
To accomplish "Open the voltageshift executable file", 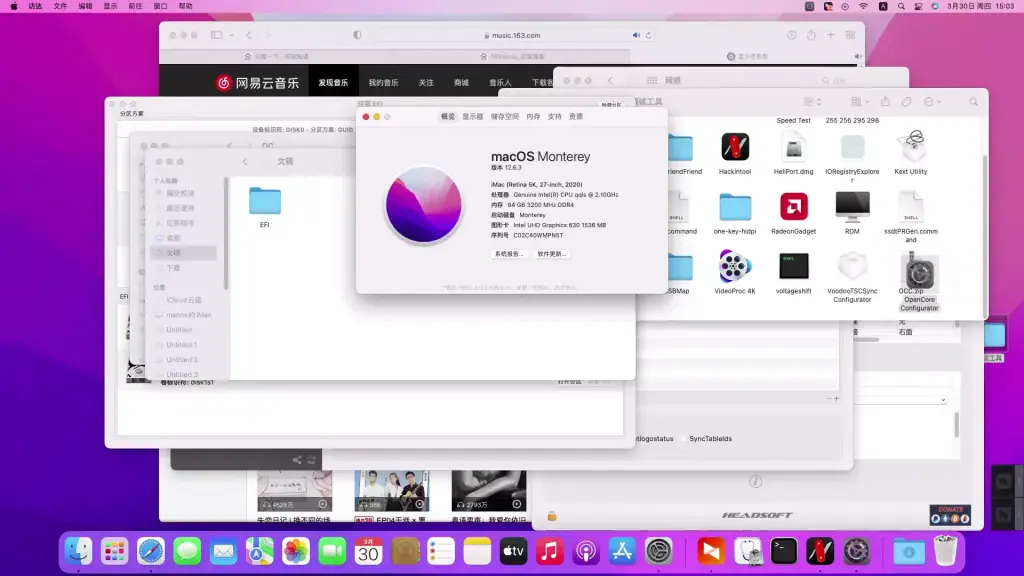I will pos(793,266).
